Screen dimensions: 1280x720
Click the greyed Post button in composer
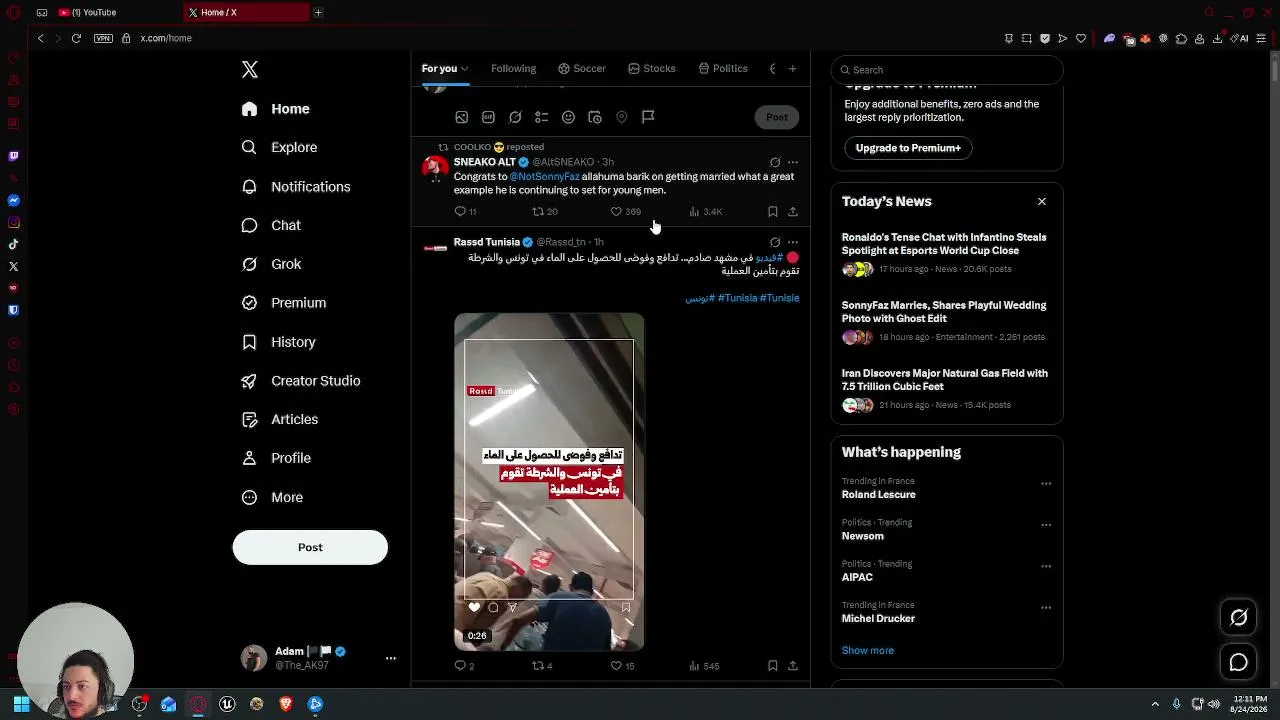[777, 117]
